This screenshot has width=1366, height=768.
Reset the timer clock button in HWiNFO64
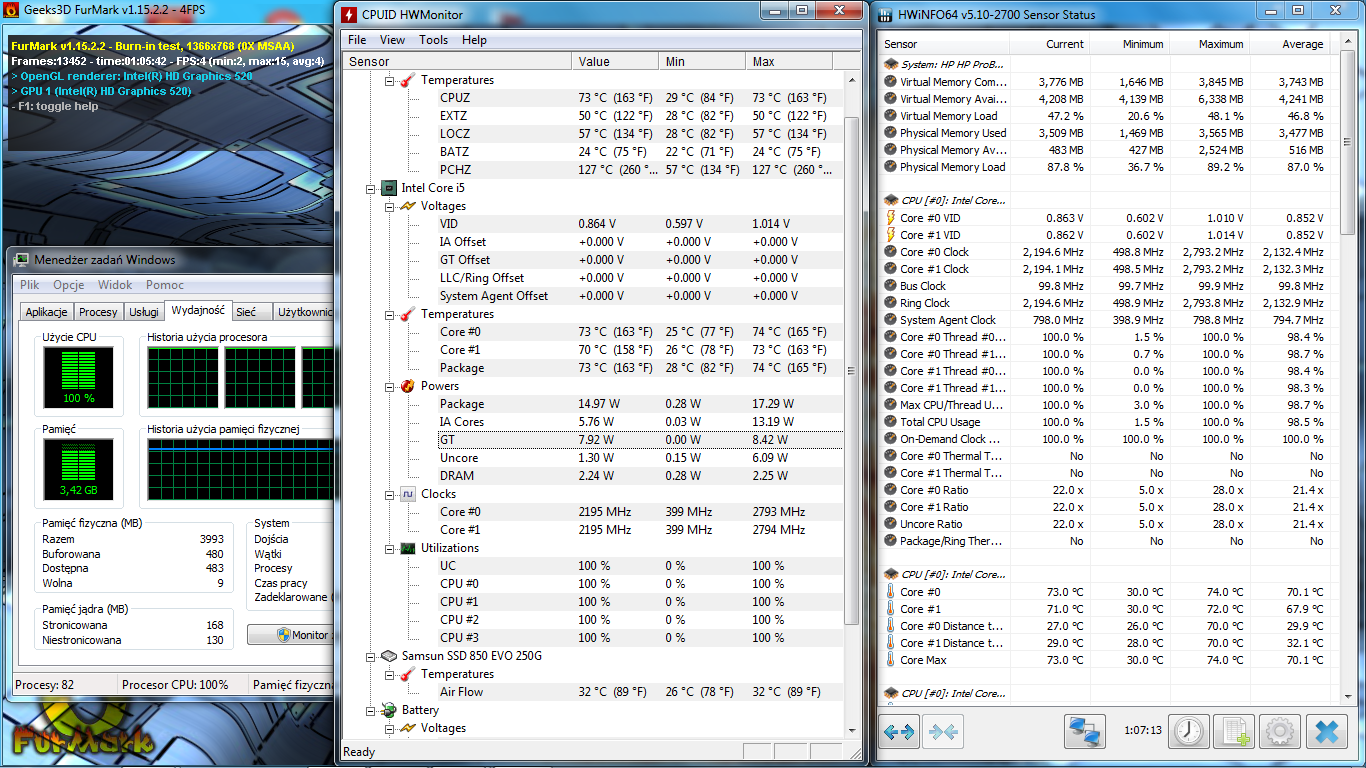pyautogui.click(x=1188, y=732)
